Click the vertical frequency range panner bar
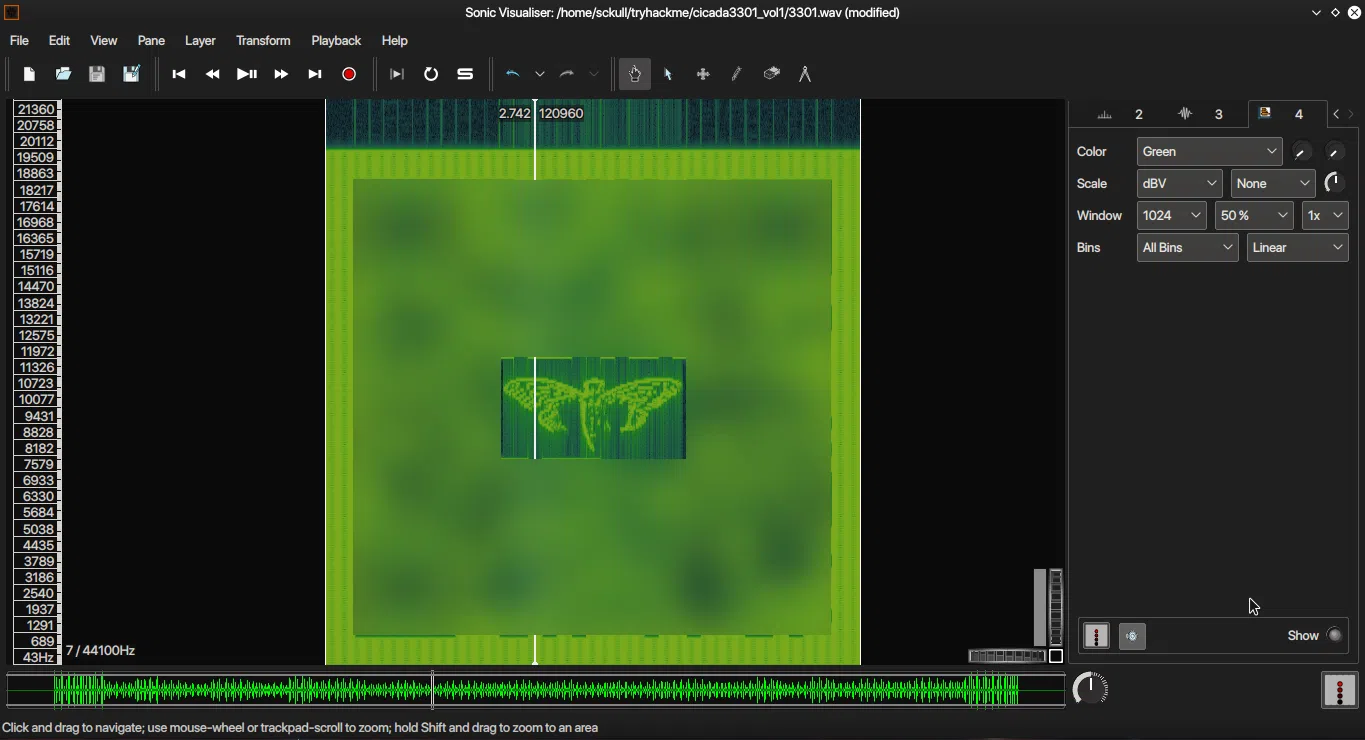1365x740 pixels. coord(1040,607)
